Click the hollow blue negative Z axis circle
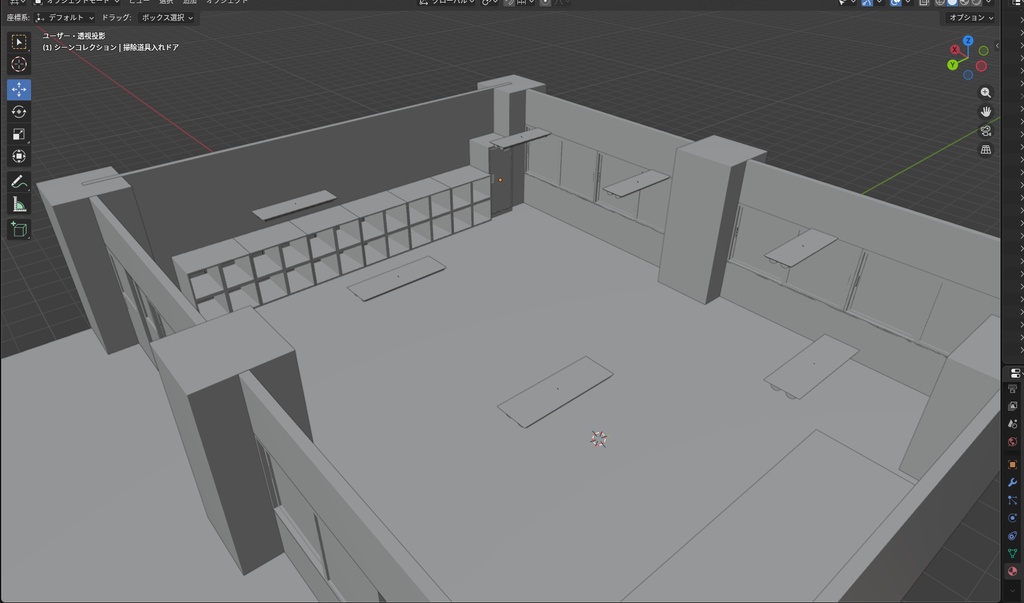Screen dimensions: 1024x603 (x=968, y=75)
